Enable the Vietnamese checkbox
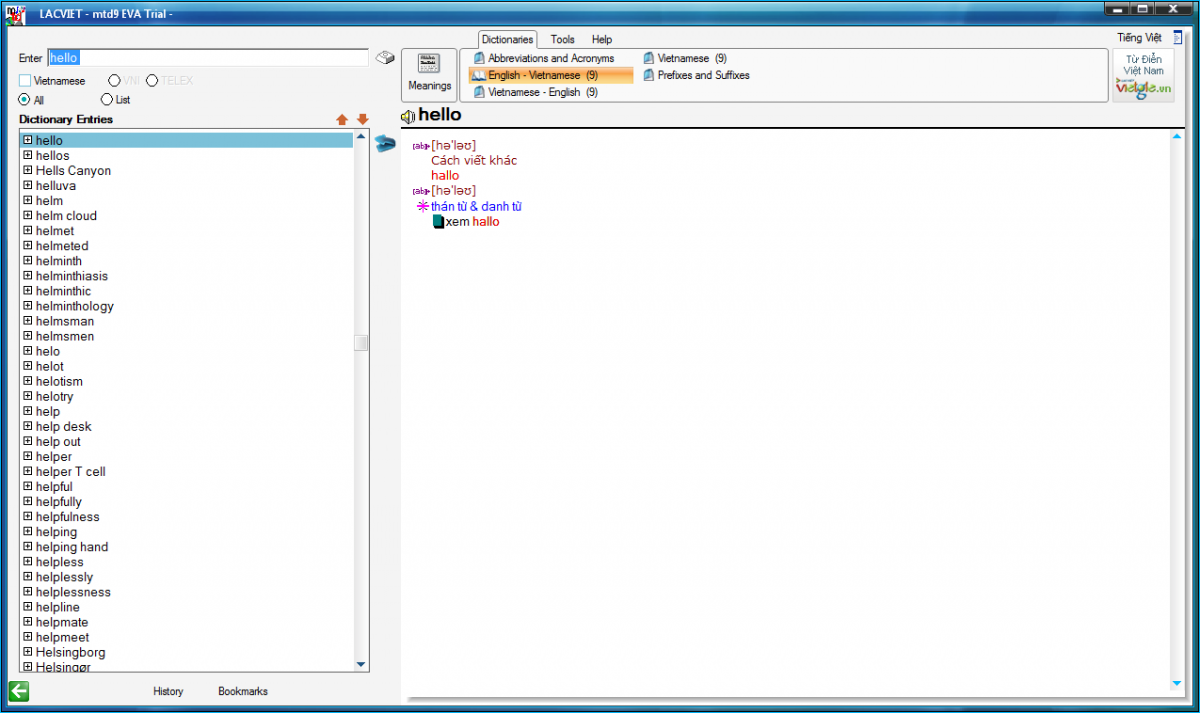 (x=25, y=81)
